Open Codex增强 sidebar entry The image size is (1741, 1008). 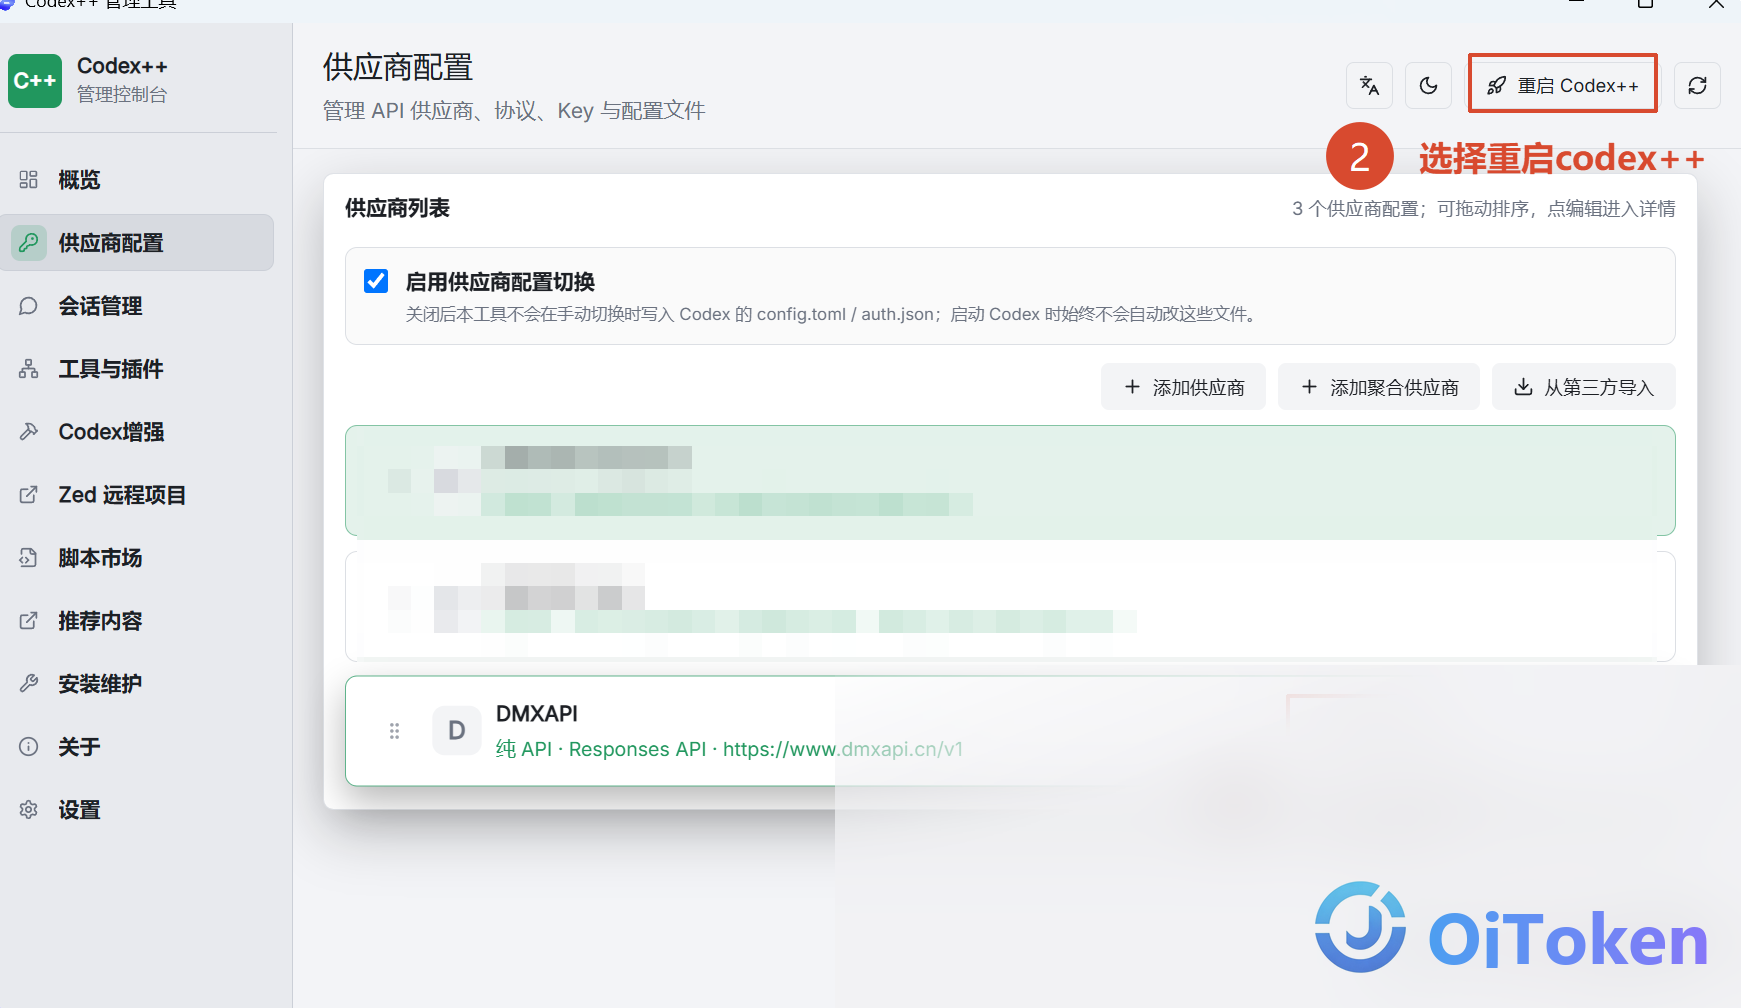pyautogui.click(x=137, y=432)
